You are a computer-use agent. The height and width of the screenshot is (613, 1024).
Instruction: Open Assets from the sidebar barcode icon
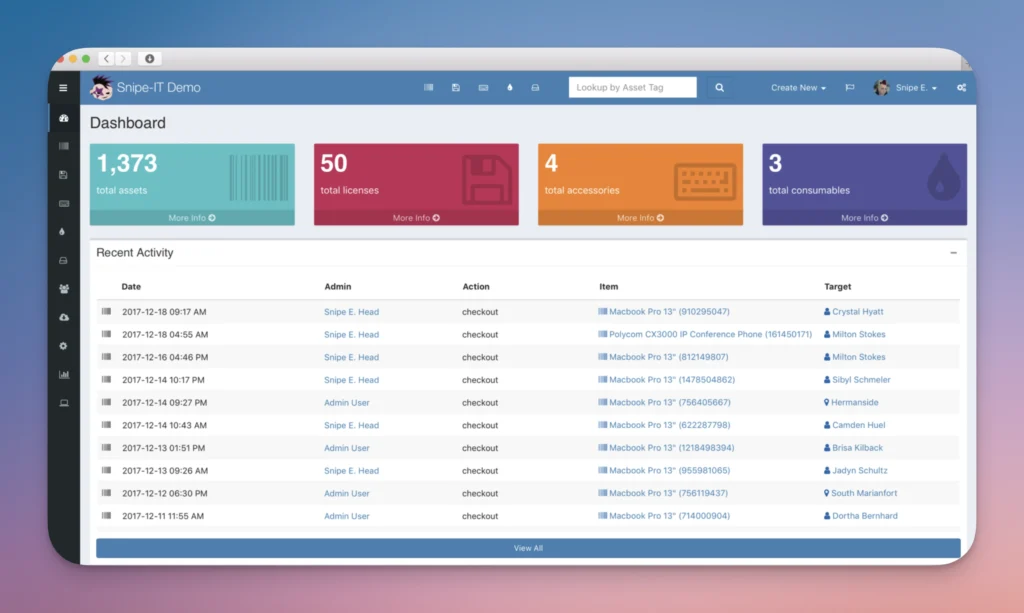coord(64,146)
